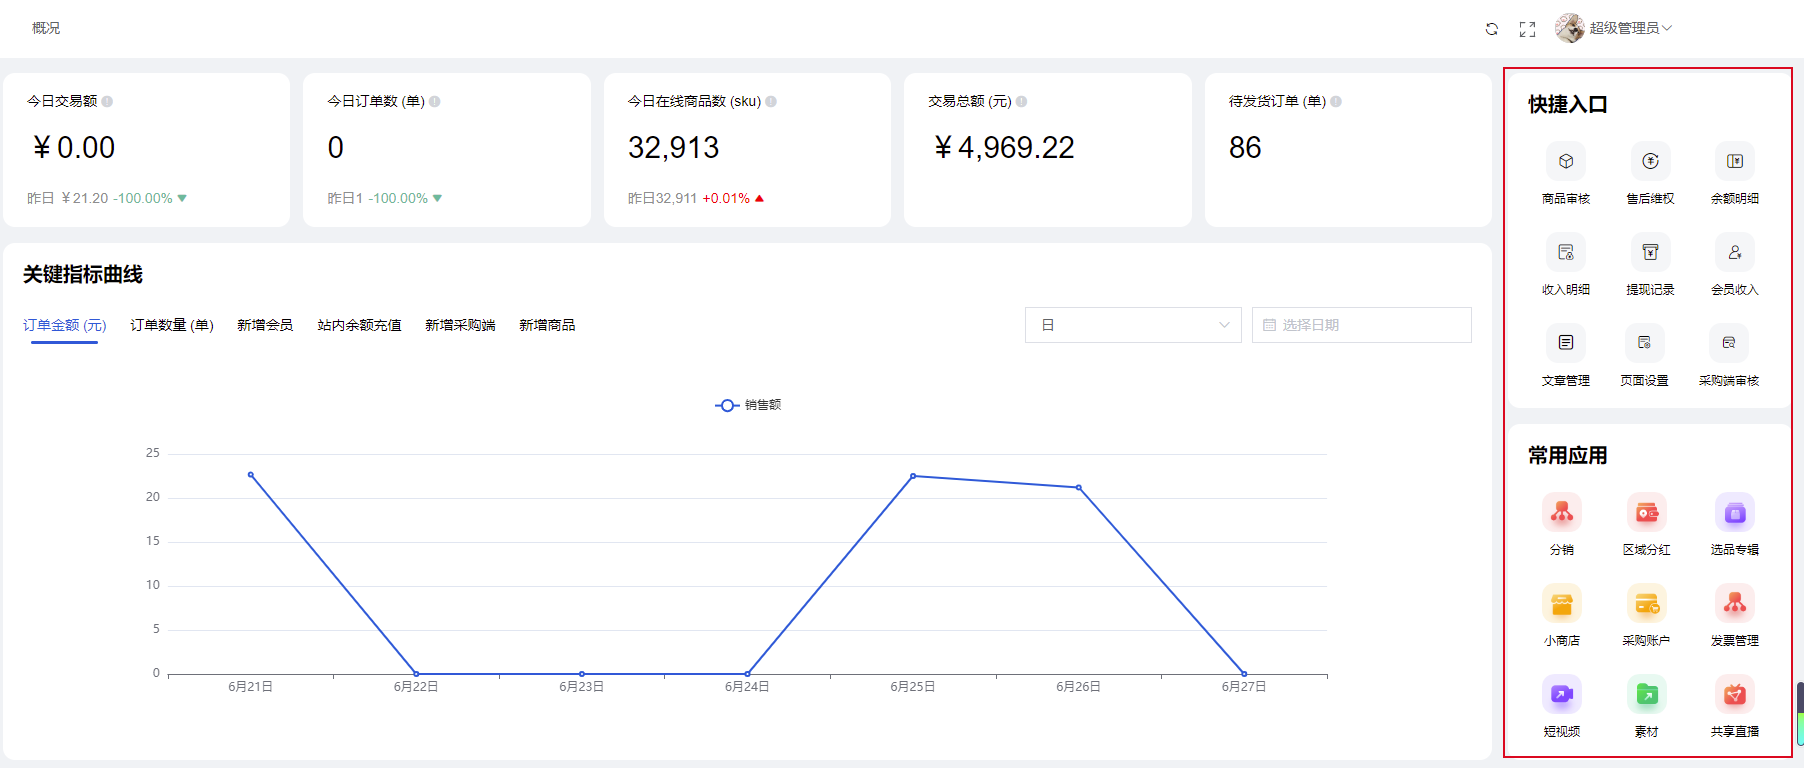Open the 区域分红 app icon
The width and height of the screenshot is (1804, 768).
1646,513
